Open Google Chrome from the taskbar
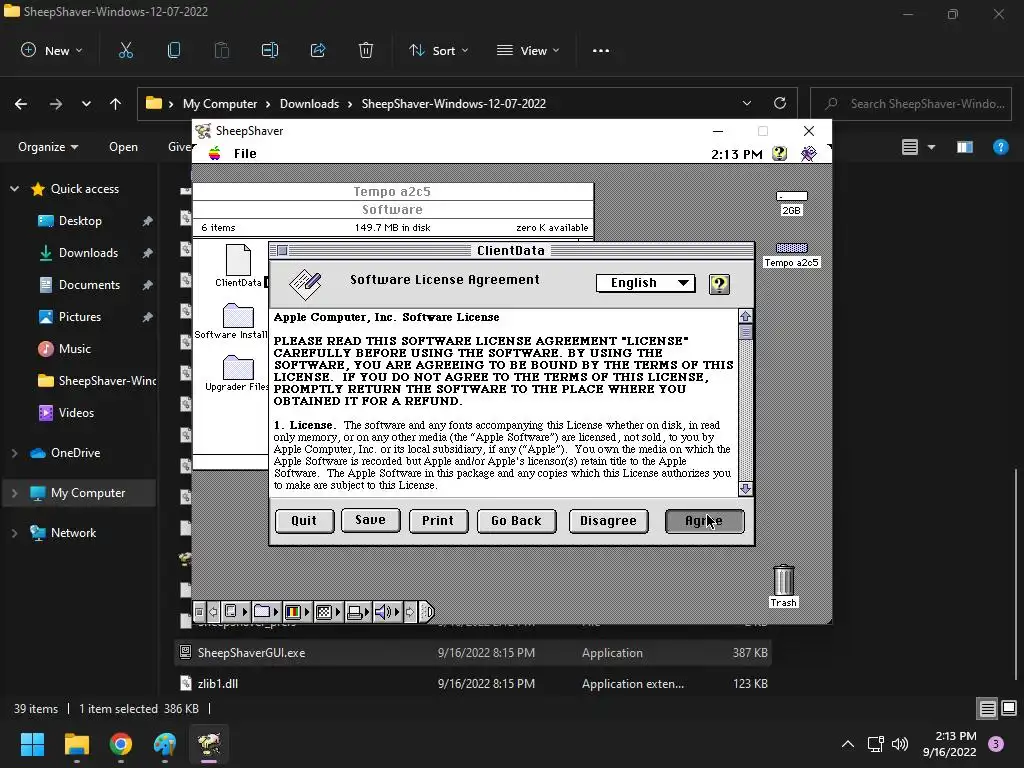This screenshot has height=768, width=1024. tap(121, 744)
